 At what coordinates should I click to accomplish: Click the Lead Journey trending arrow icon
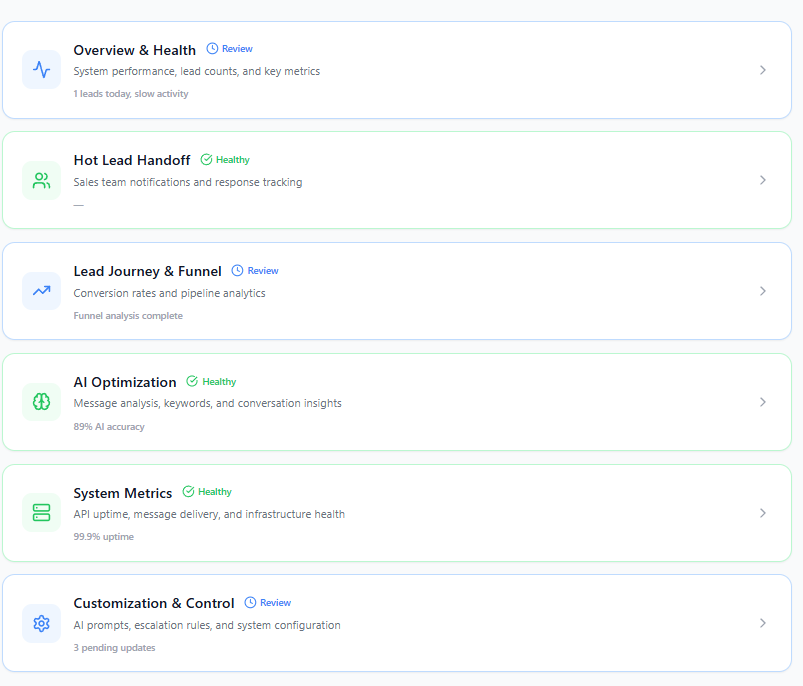pyautogui.click(x=41, y=291)
